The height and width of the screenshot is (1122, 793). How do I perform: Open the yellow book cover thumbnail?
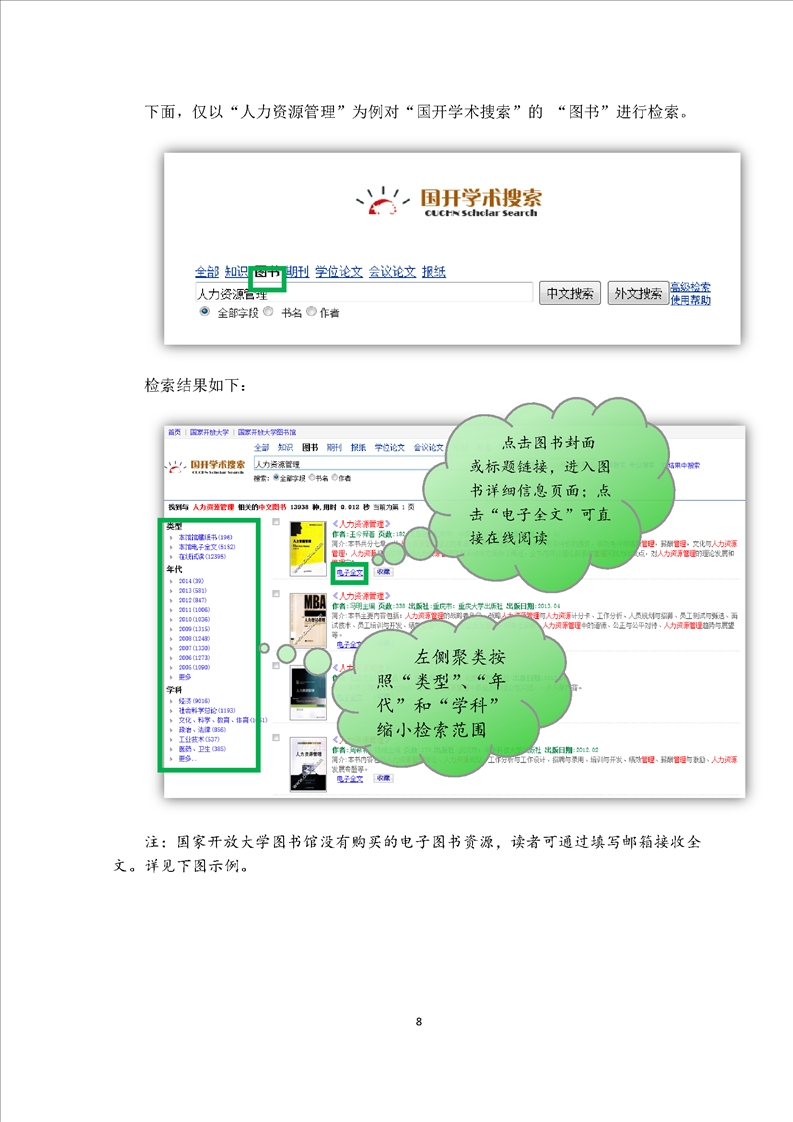tap(303, 549)
